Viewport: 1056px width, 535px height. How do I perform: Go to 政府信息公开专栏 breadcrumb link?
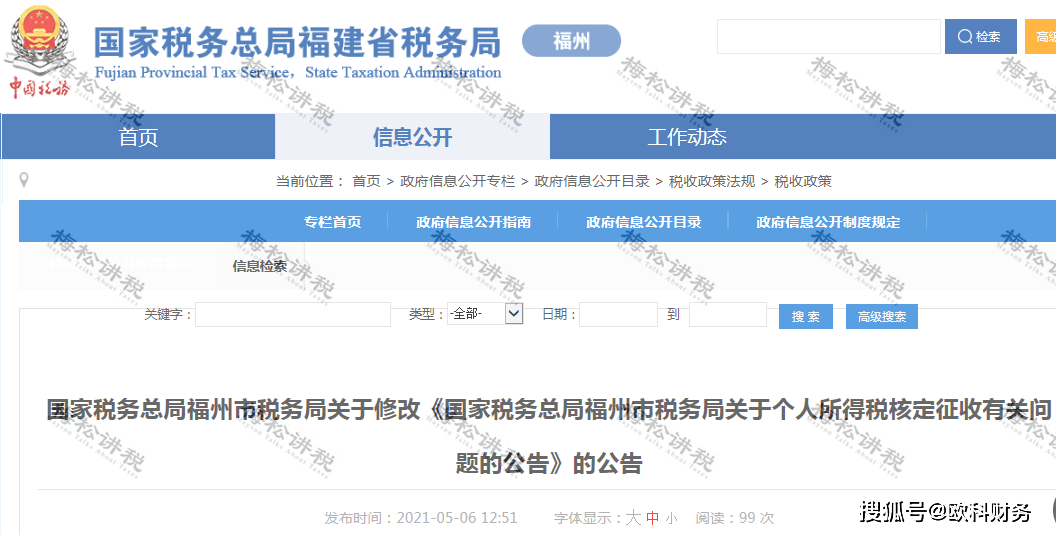click(457, 181)
